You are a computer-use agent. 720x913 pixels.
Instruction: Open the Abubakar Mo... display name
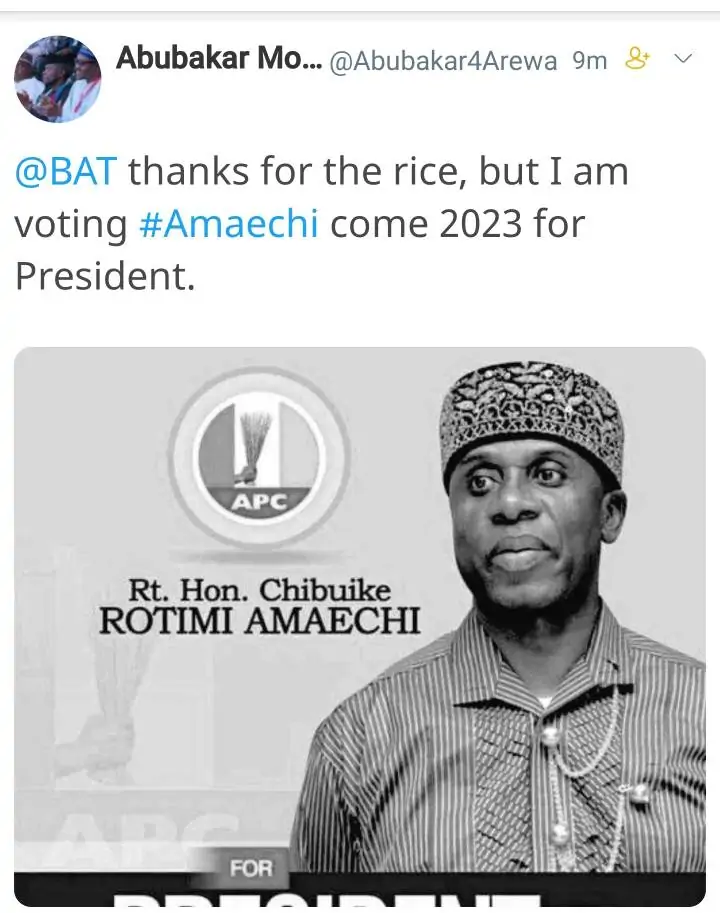[x=217, y=59]
